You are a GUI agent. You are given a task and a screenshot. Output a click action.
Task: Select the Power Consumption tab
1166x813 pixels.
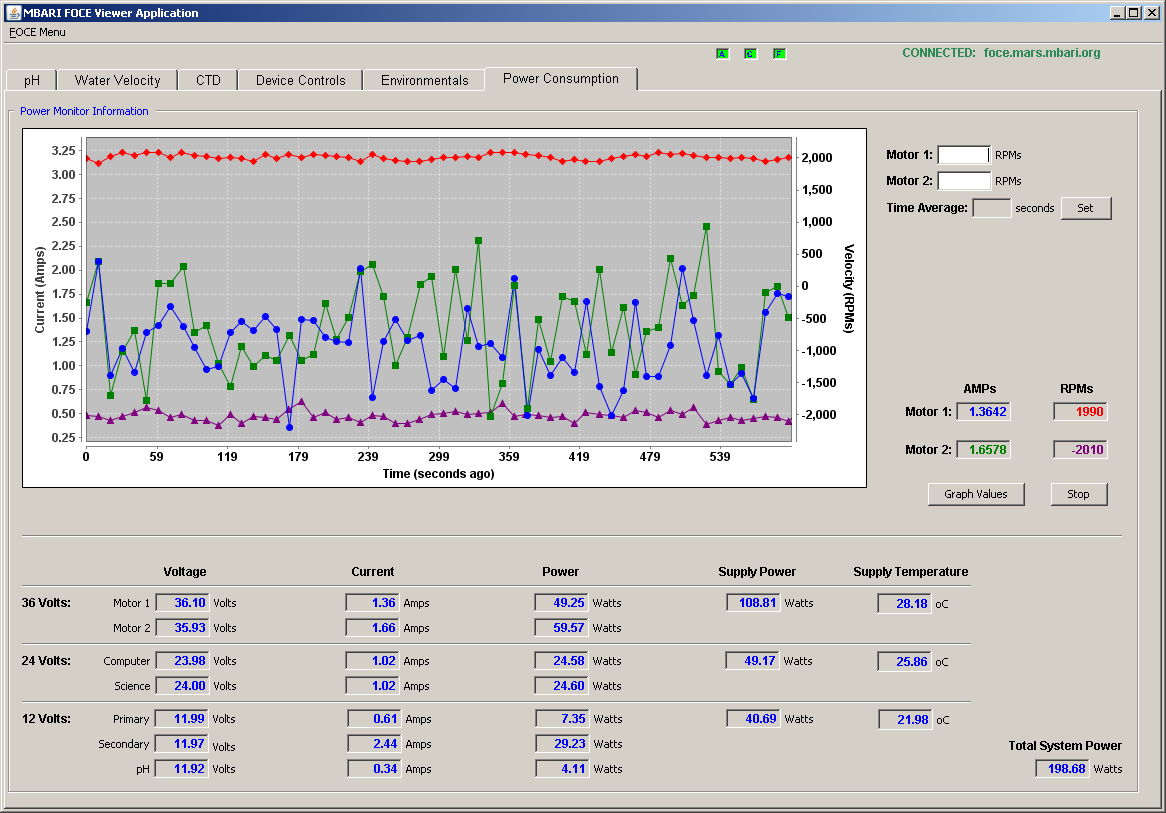(561, 79)
